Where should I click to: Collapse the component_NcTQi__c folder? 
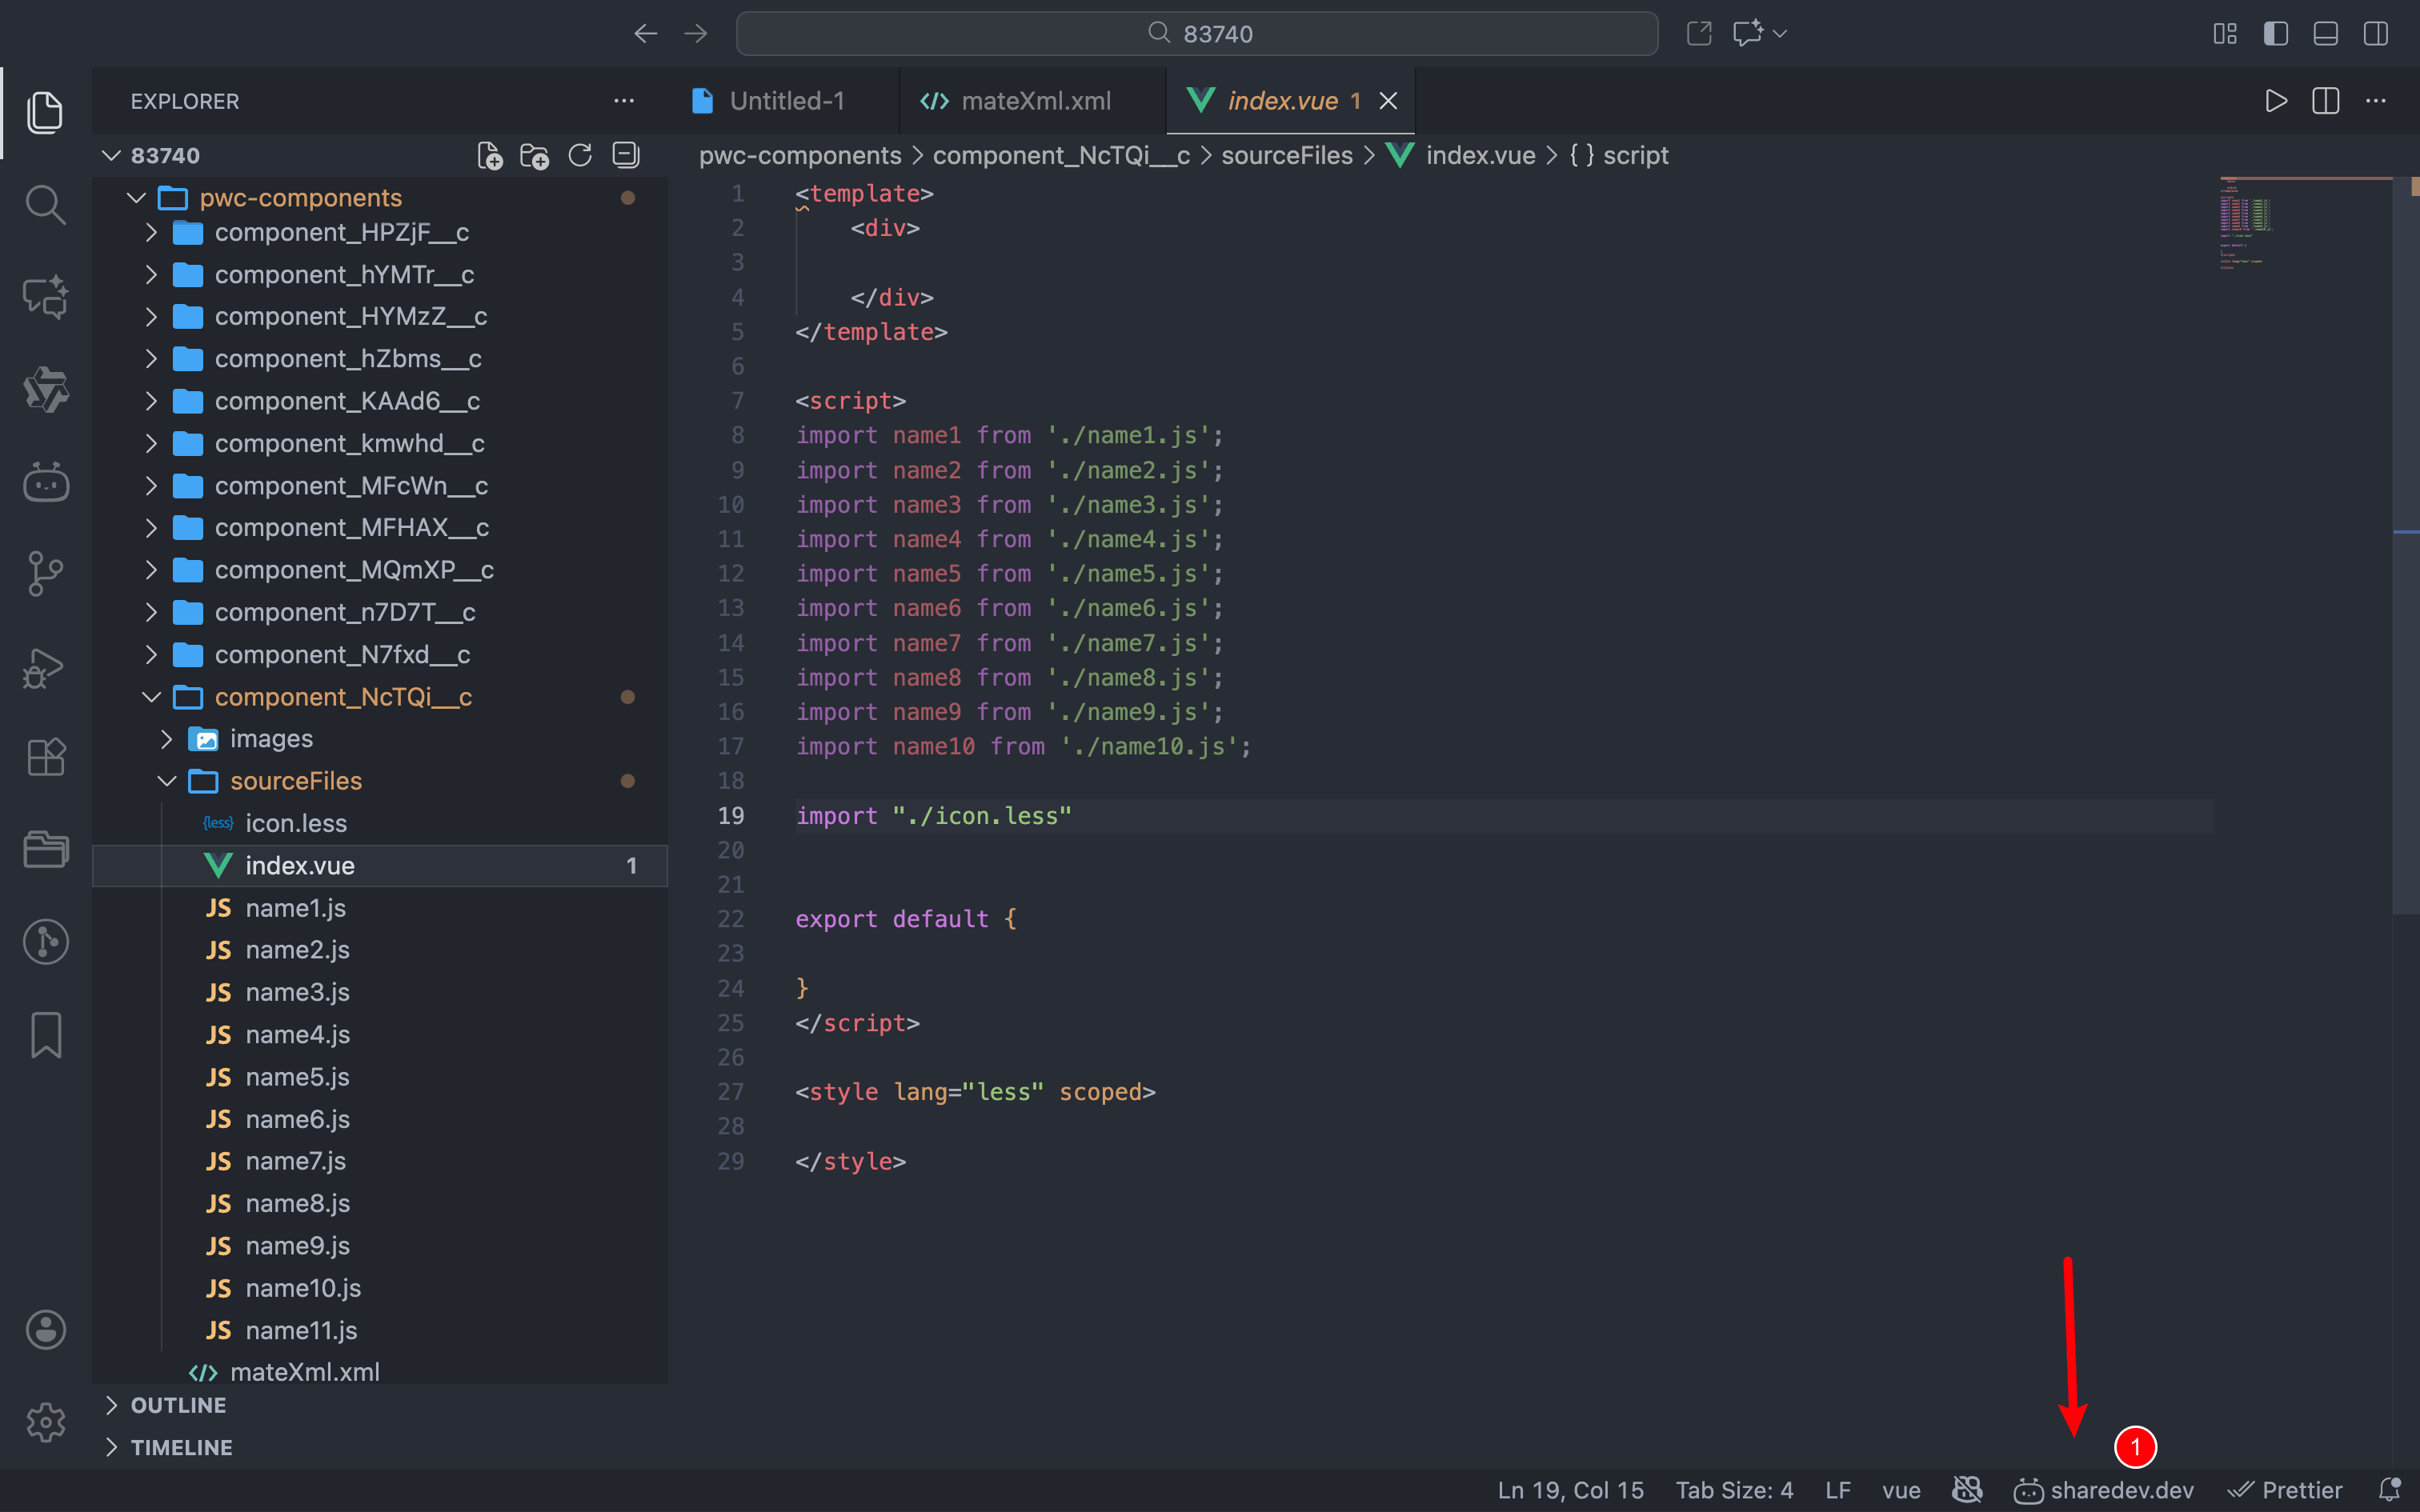tap(151, 697)
